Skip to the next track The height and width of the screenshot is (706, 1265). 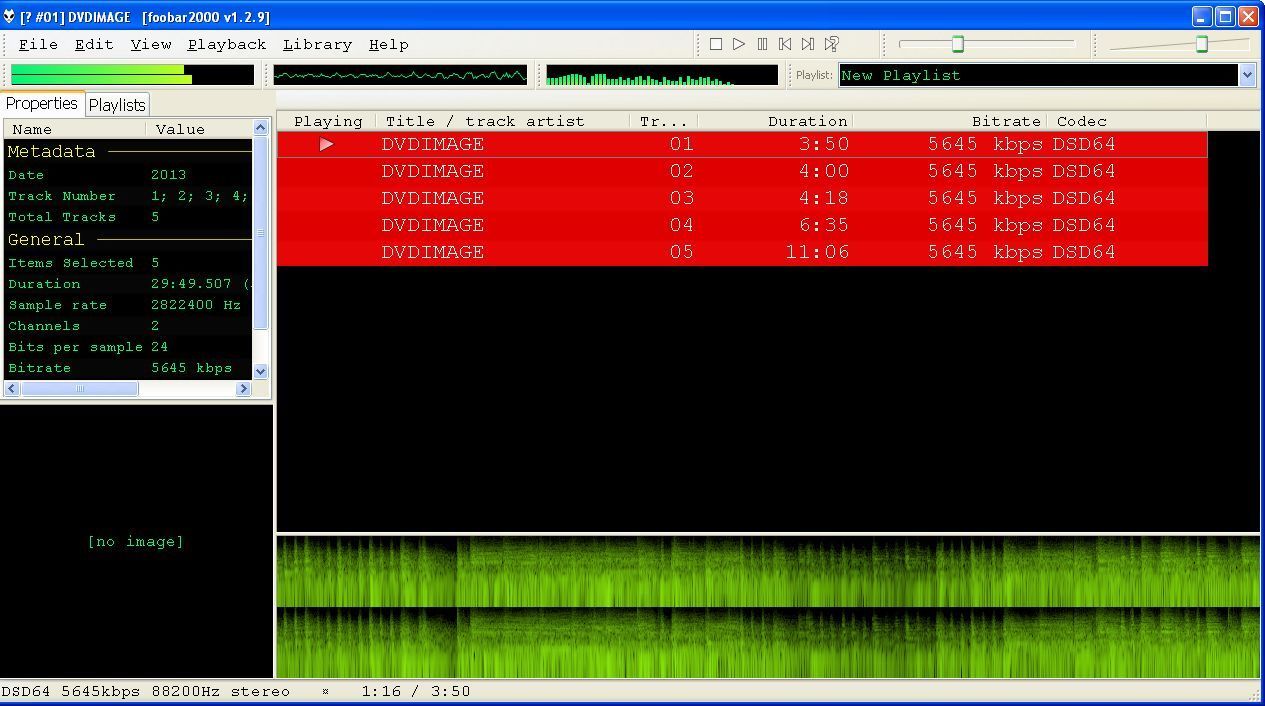[x=808, y=44]
